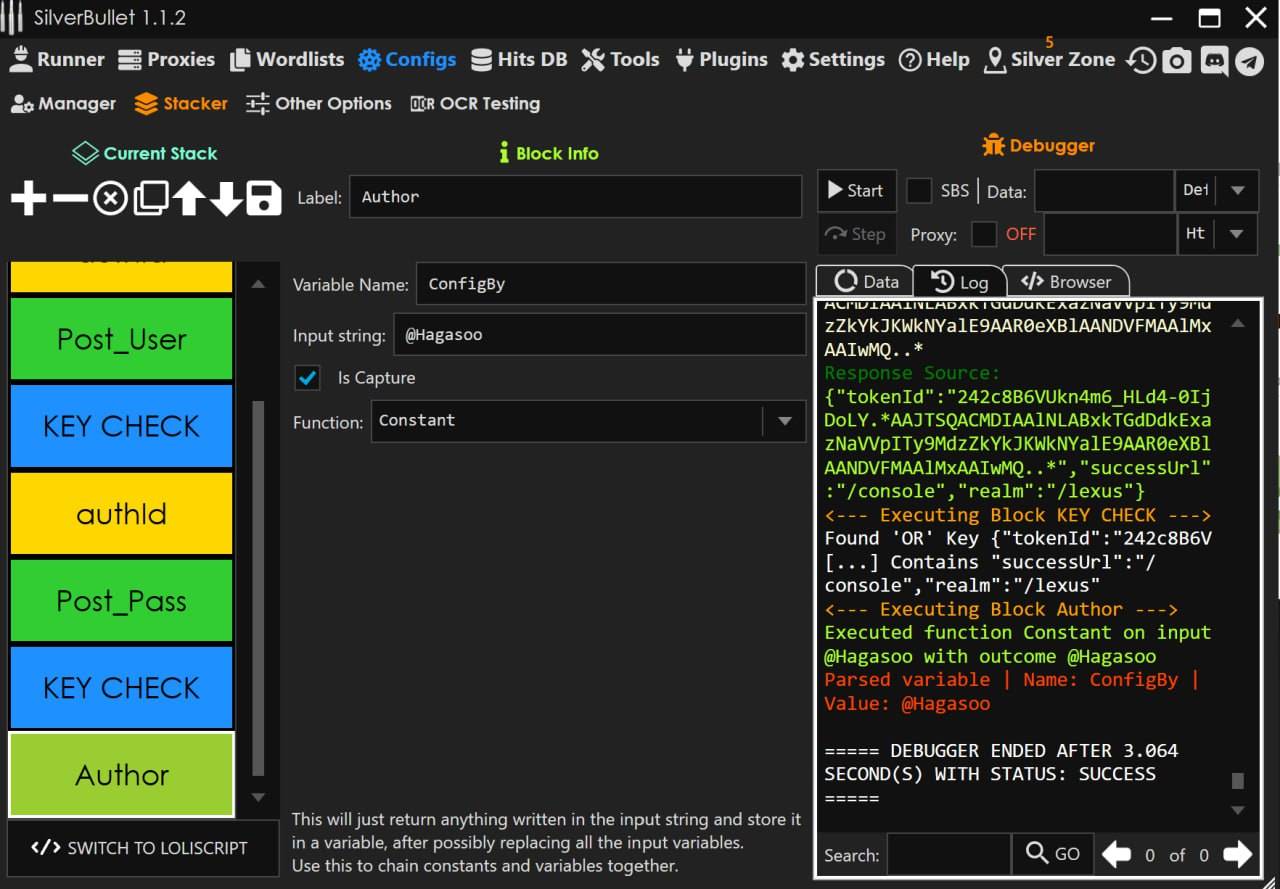
Task: Move the selected block down with arrow icon
Action: click(x=226, y=198)
